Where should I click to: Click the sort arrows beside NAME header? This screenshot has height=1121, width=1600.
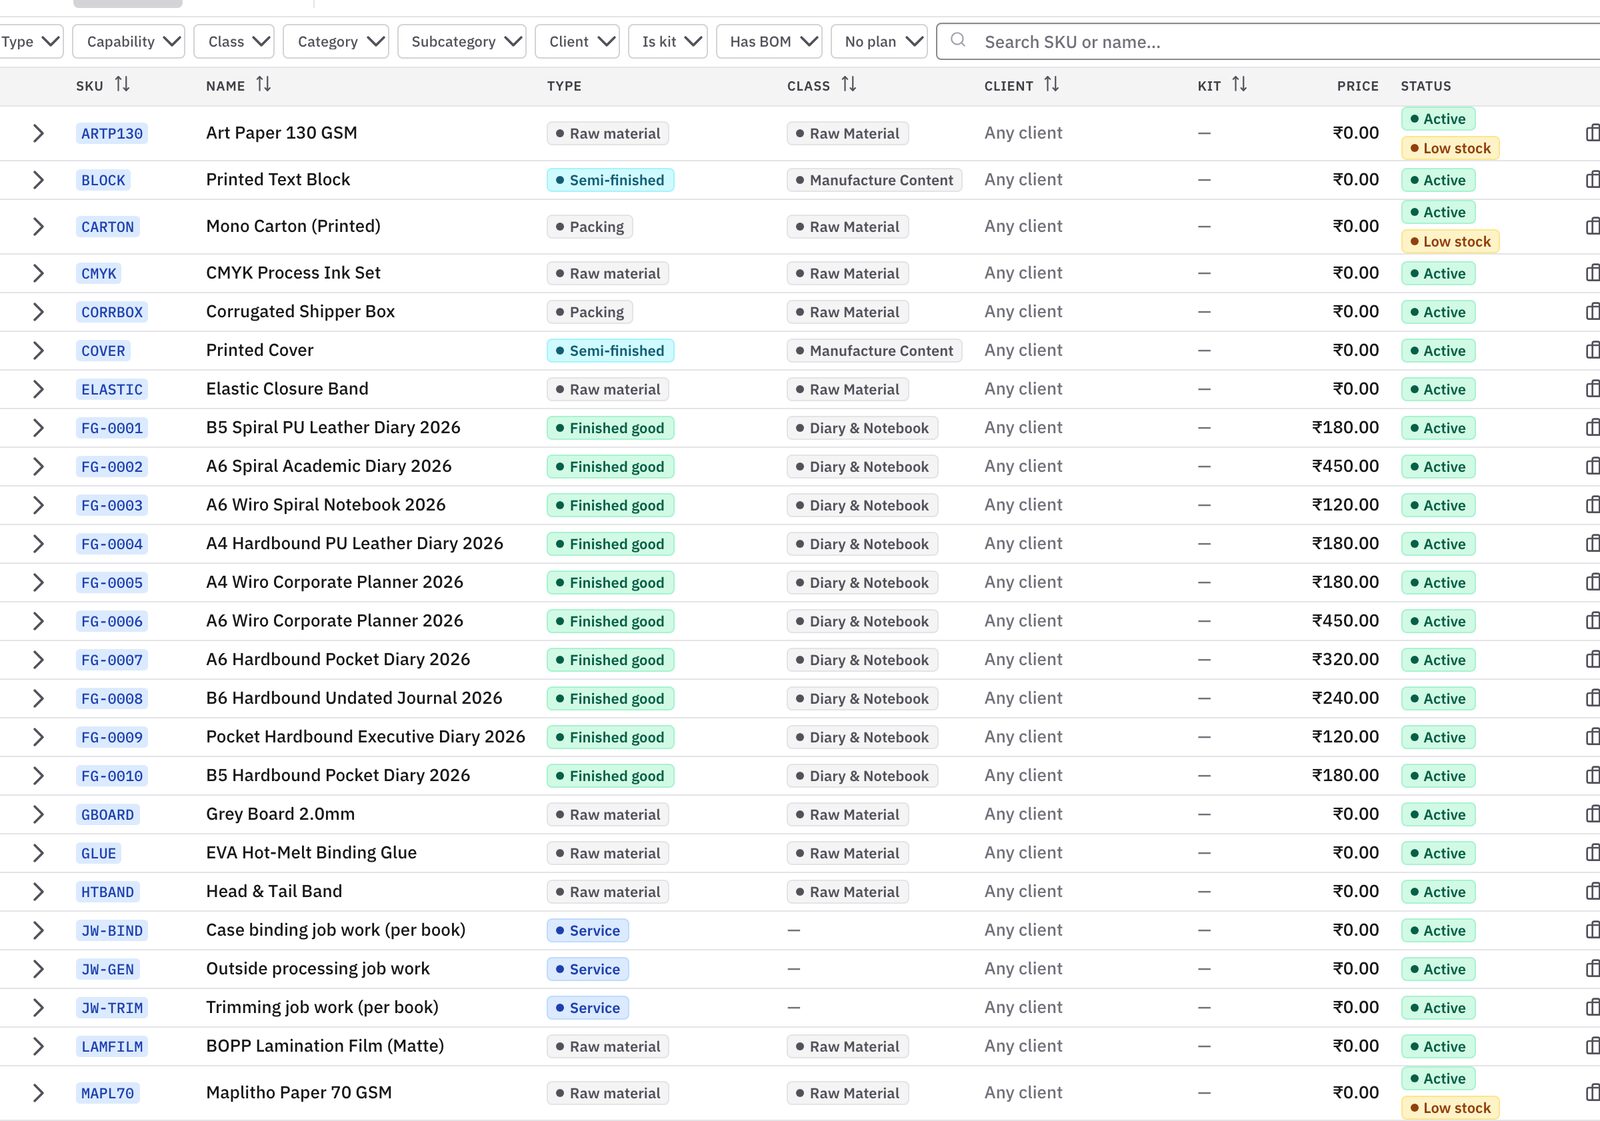tap(263, 85)
